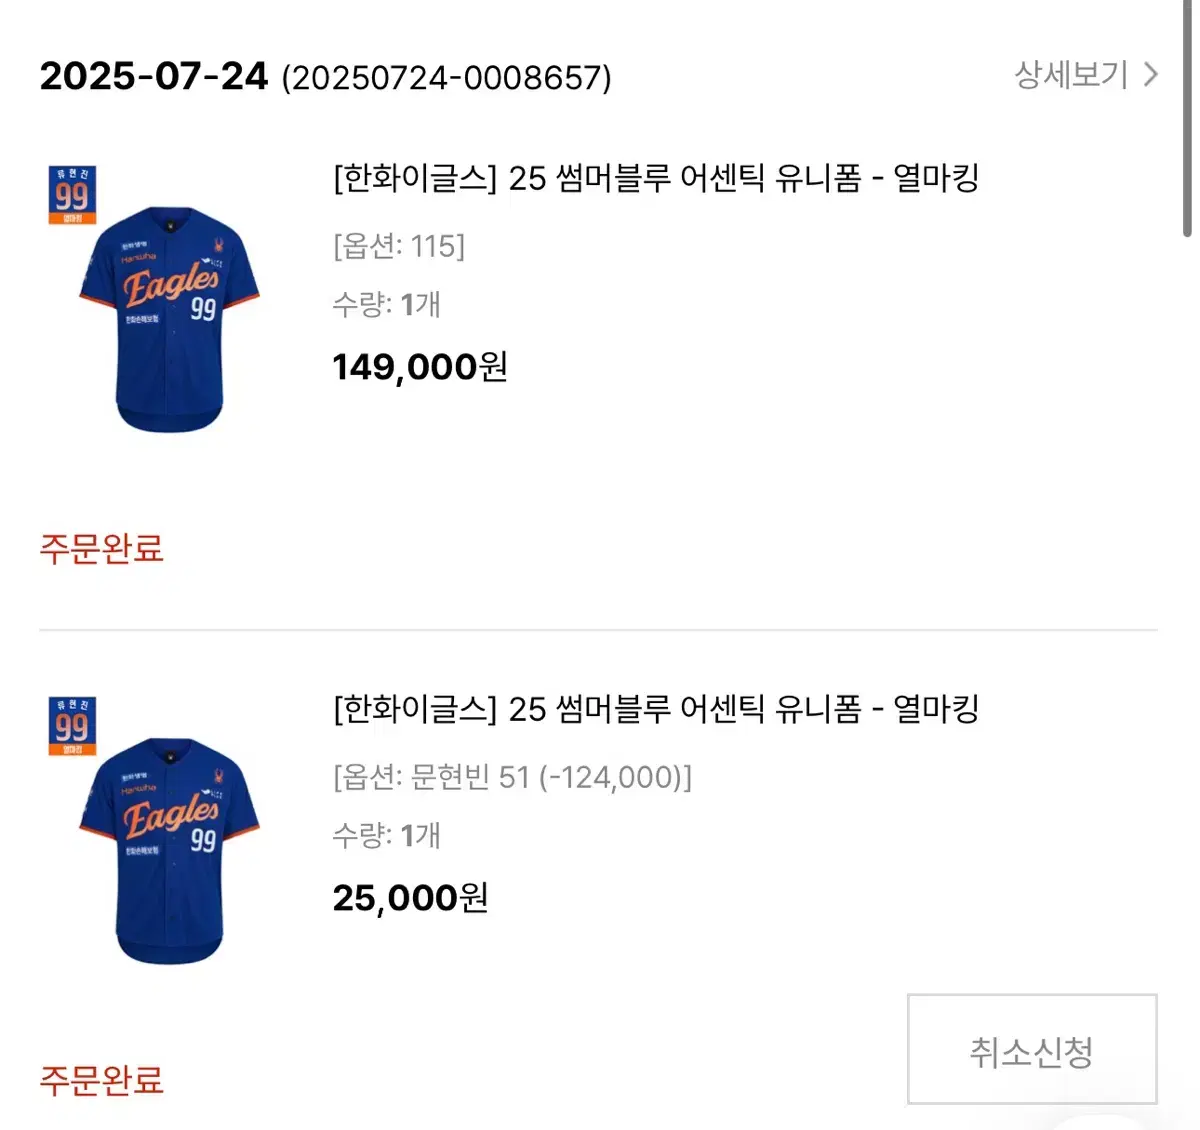This screenshot has height=1130, width=1200.
Task: Click the second 주문완료 status label
Action: [102, 1080]
